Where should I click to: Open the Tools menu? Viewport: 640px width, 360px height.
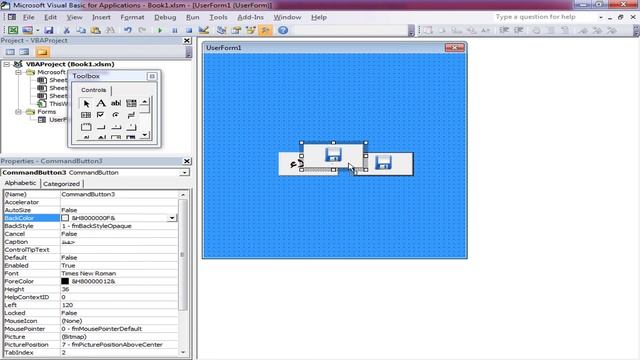218,17
